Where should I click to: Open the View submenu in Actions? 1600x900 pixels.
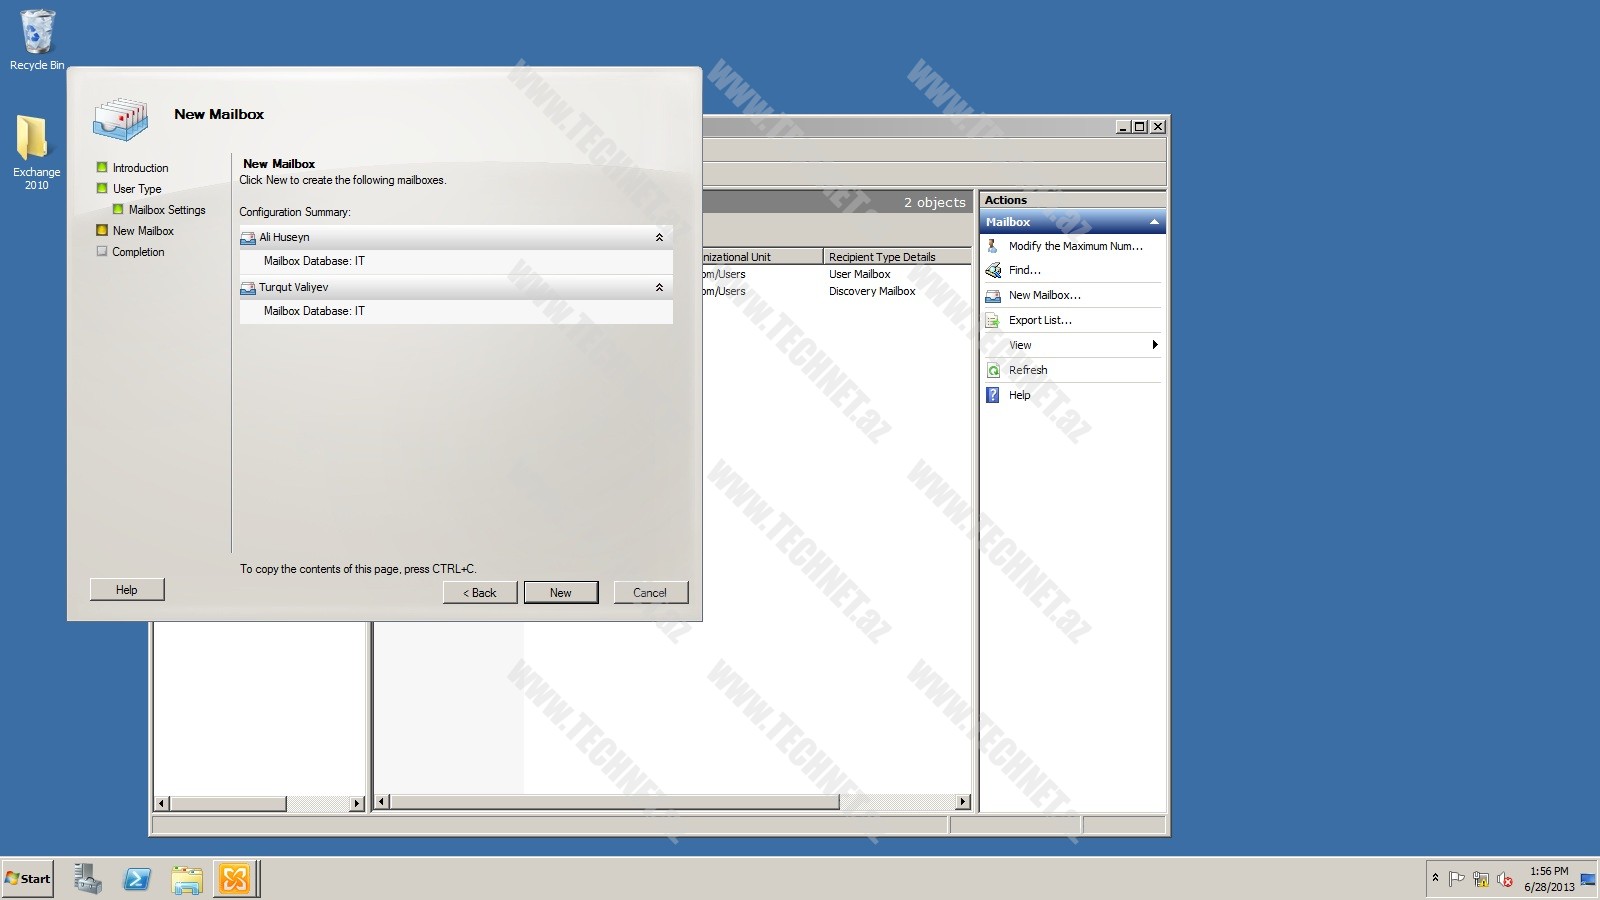pyautogui.click(x=1020, y=345)
